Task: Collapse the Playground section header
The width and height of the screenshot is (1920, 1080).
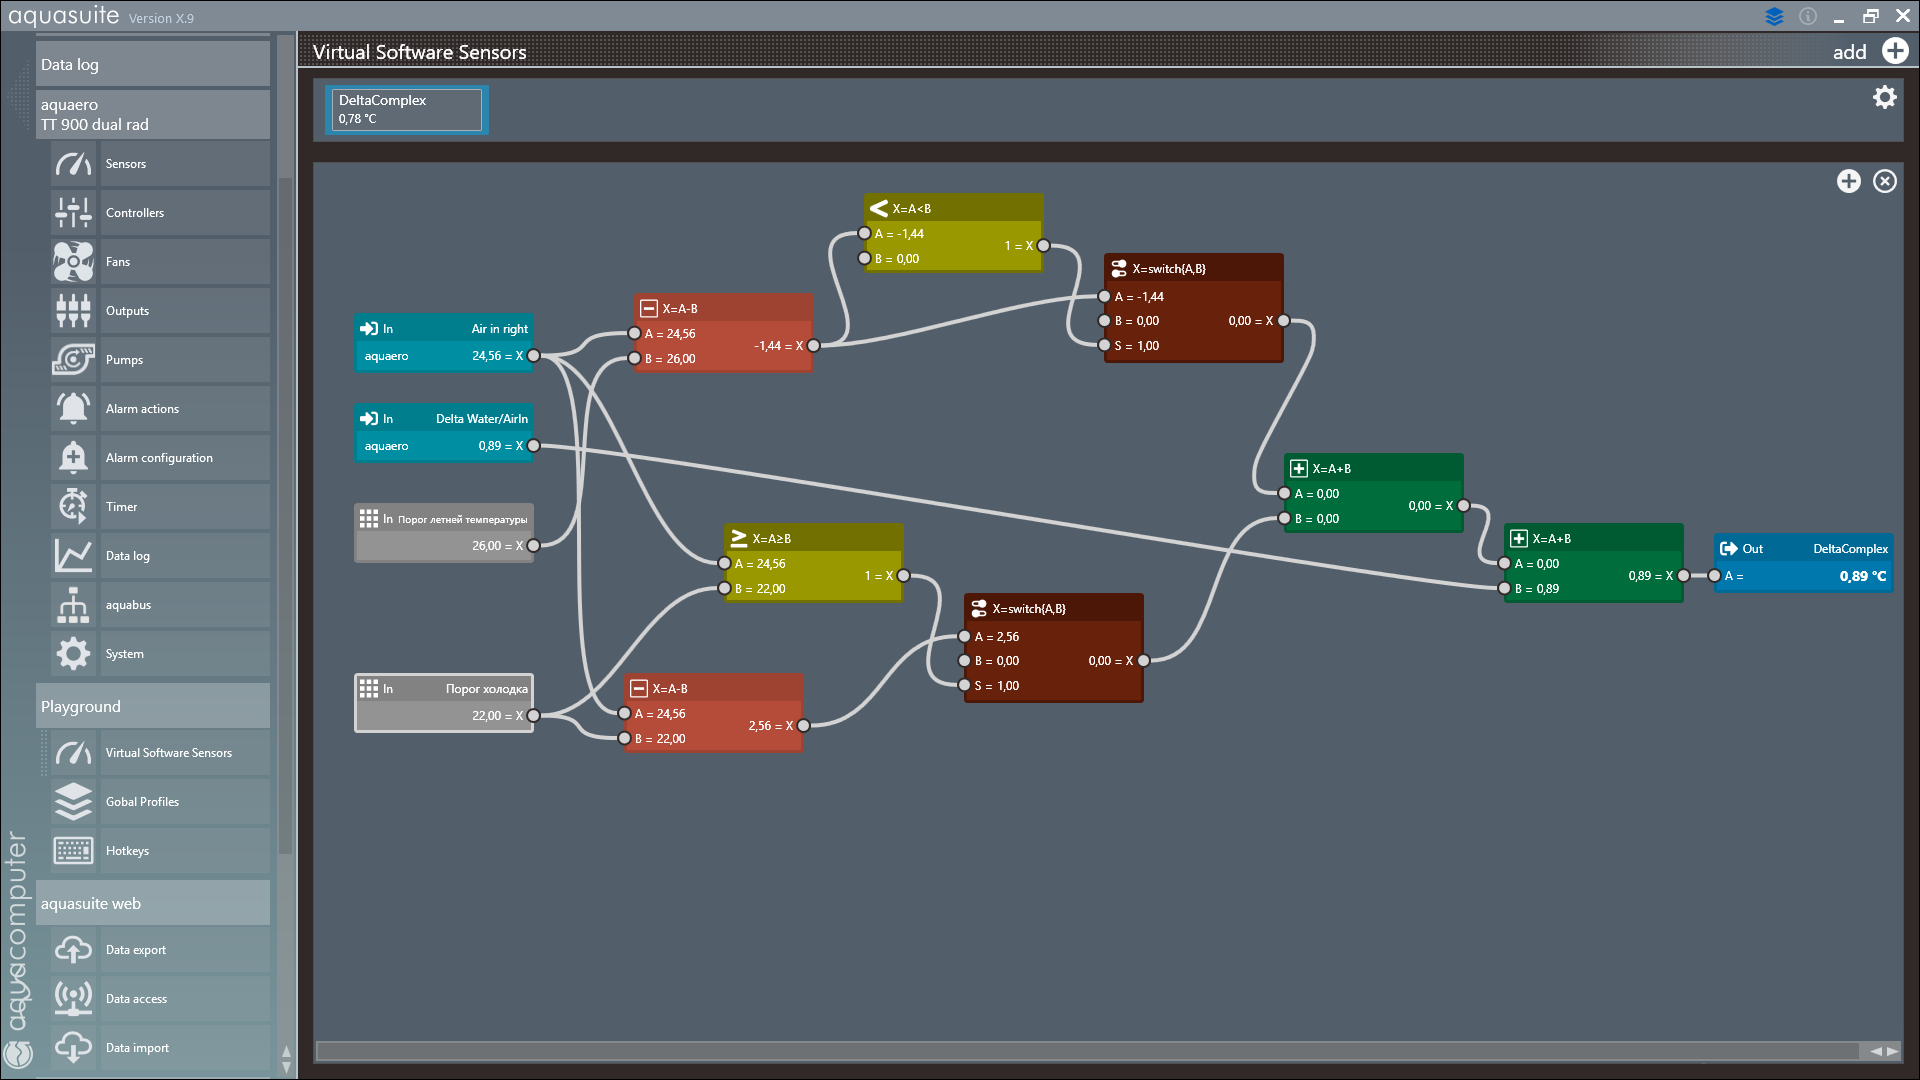Action: click(152, 706)
